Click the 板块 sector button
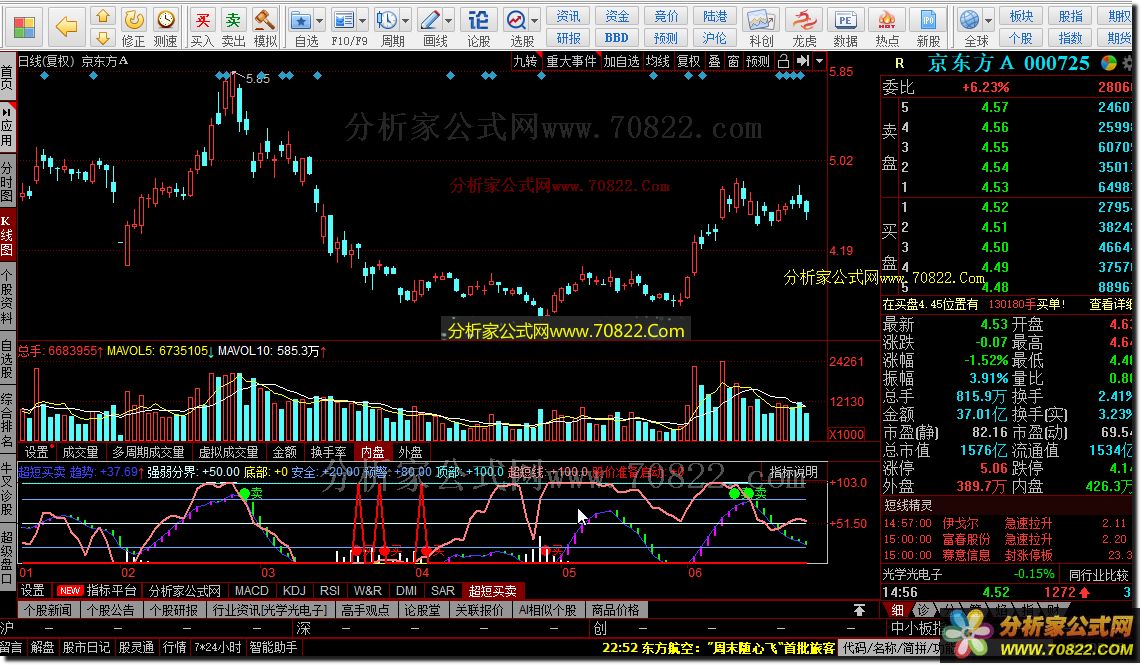 tap(1021, 16)
